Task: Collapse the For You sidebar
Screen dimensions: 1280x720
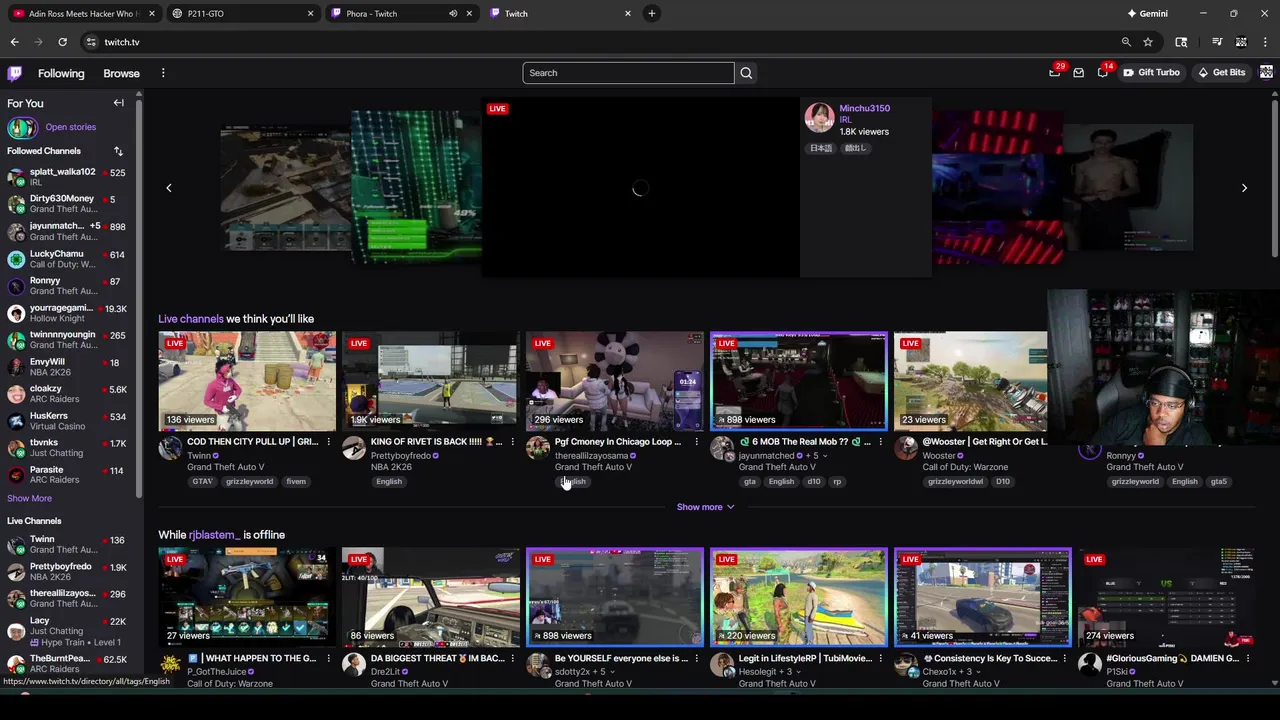Action: (118, 103)
